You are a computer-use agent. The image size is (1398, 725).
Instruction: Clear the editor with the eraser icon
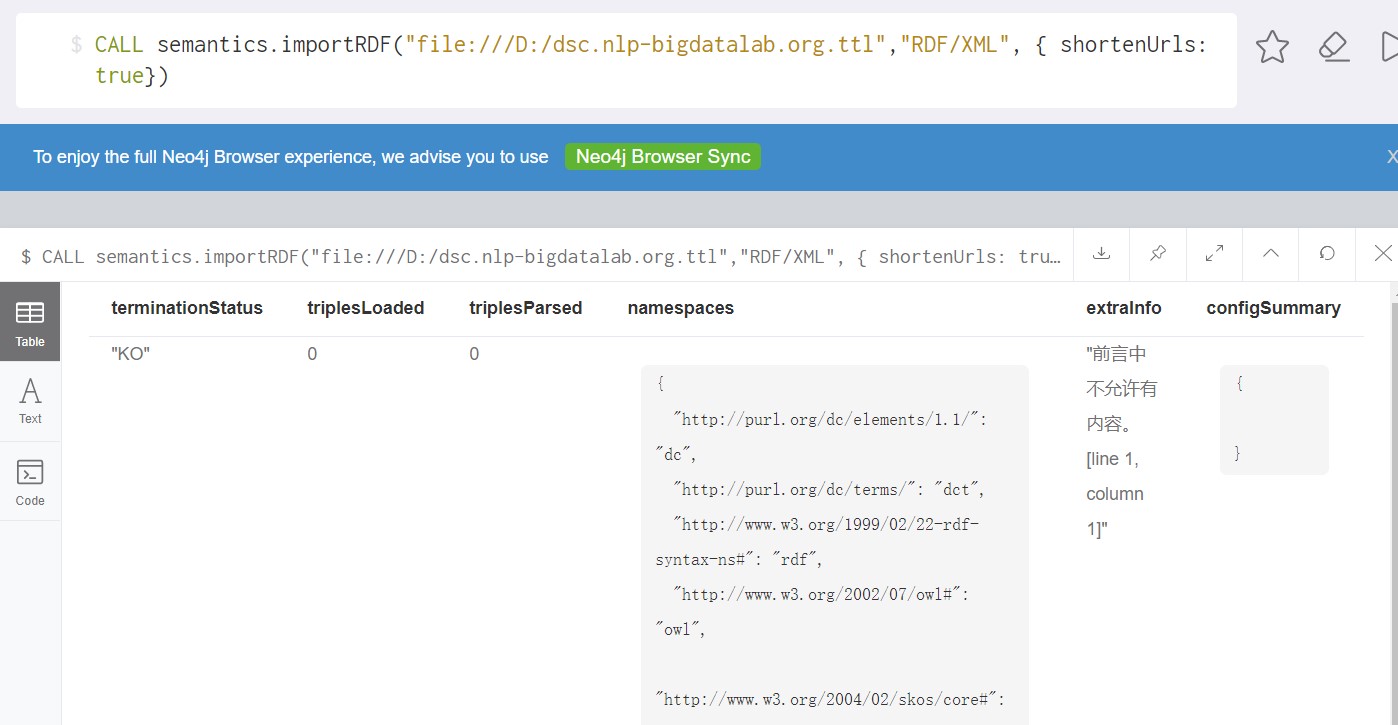pyautogui.click(x=1334, y=47)
